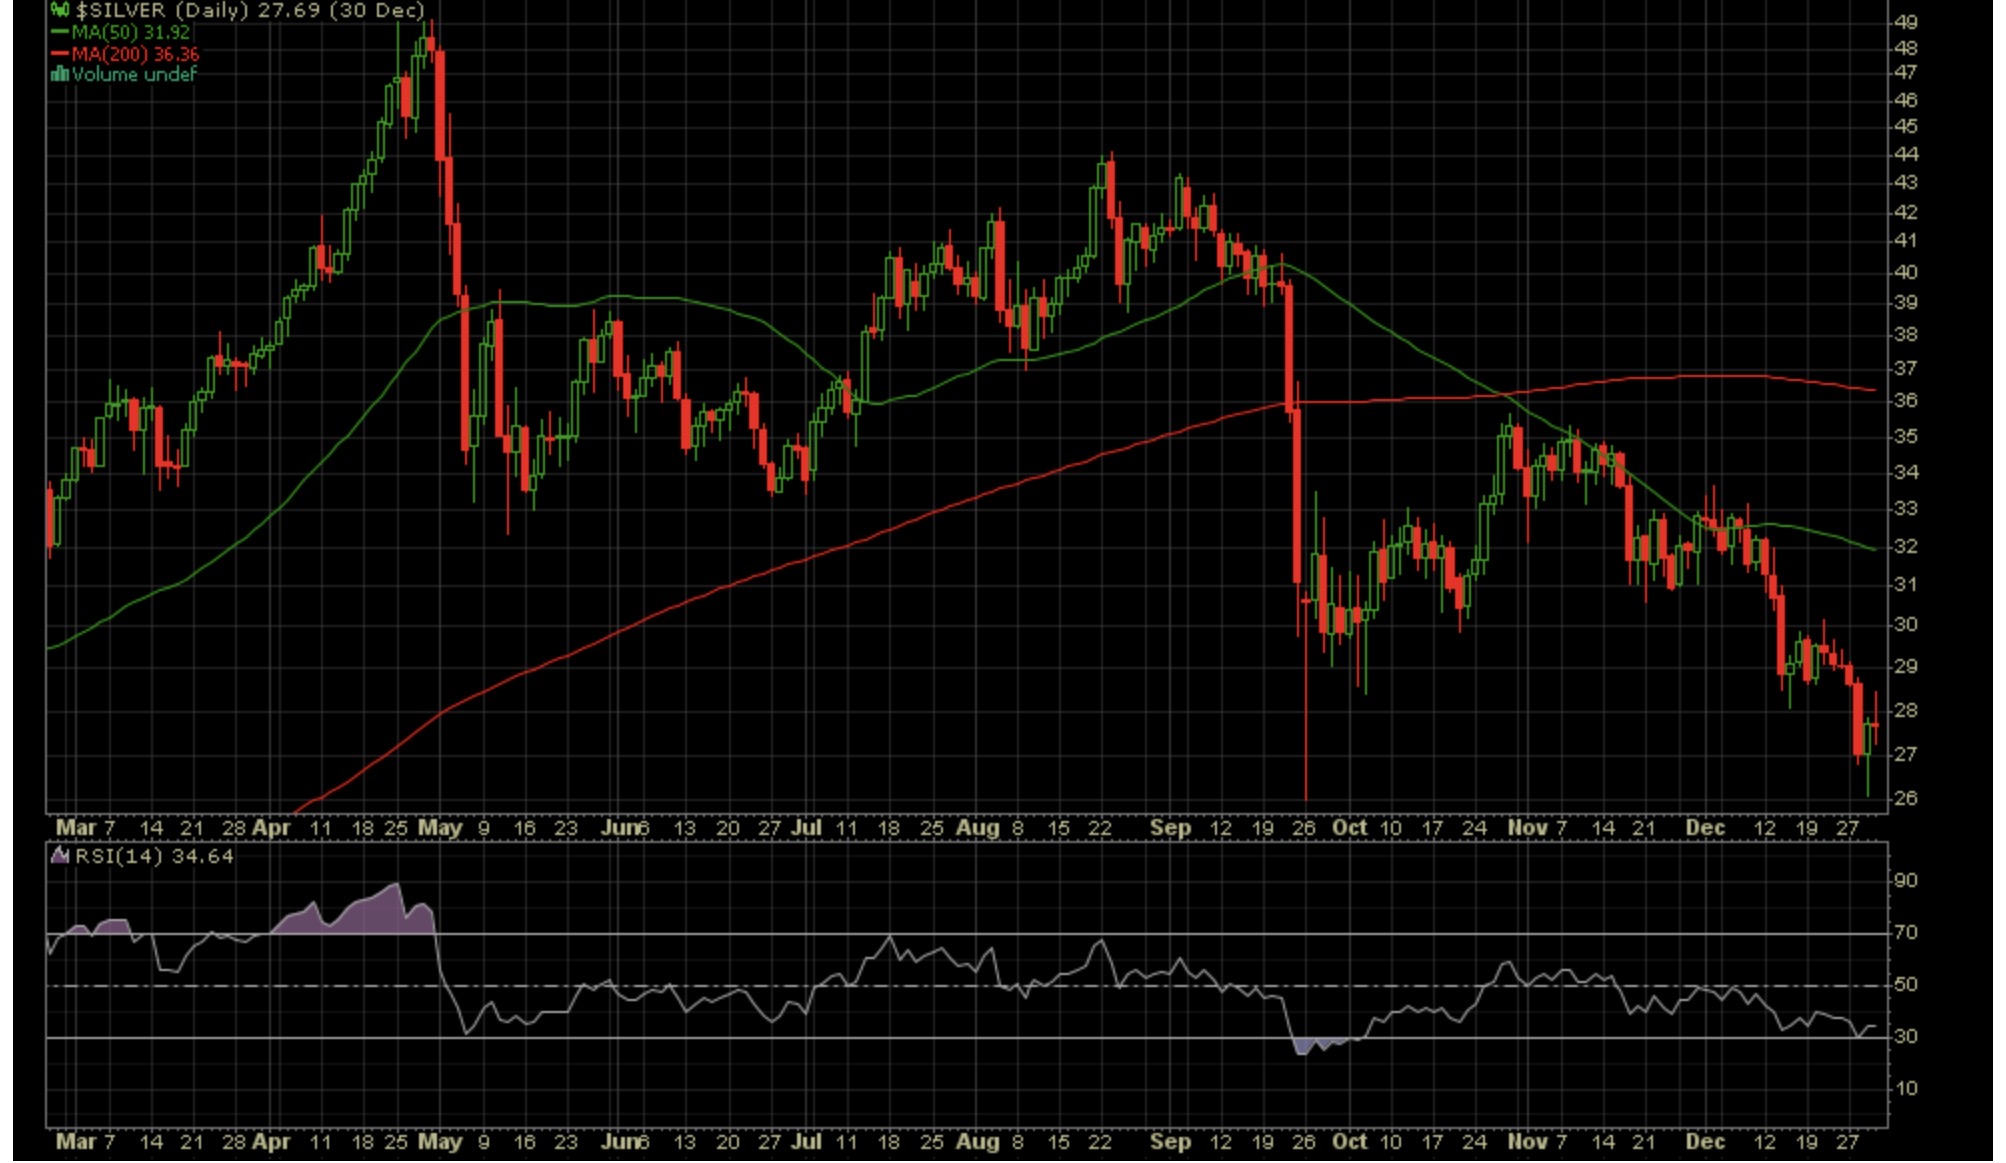Click the Aug label on bottom date axis
The width and height of the screenshot is (2006, 1163).
click(x=977, y=1141)
